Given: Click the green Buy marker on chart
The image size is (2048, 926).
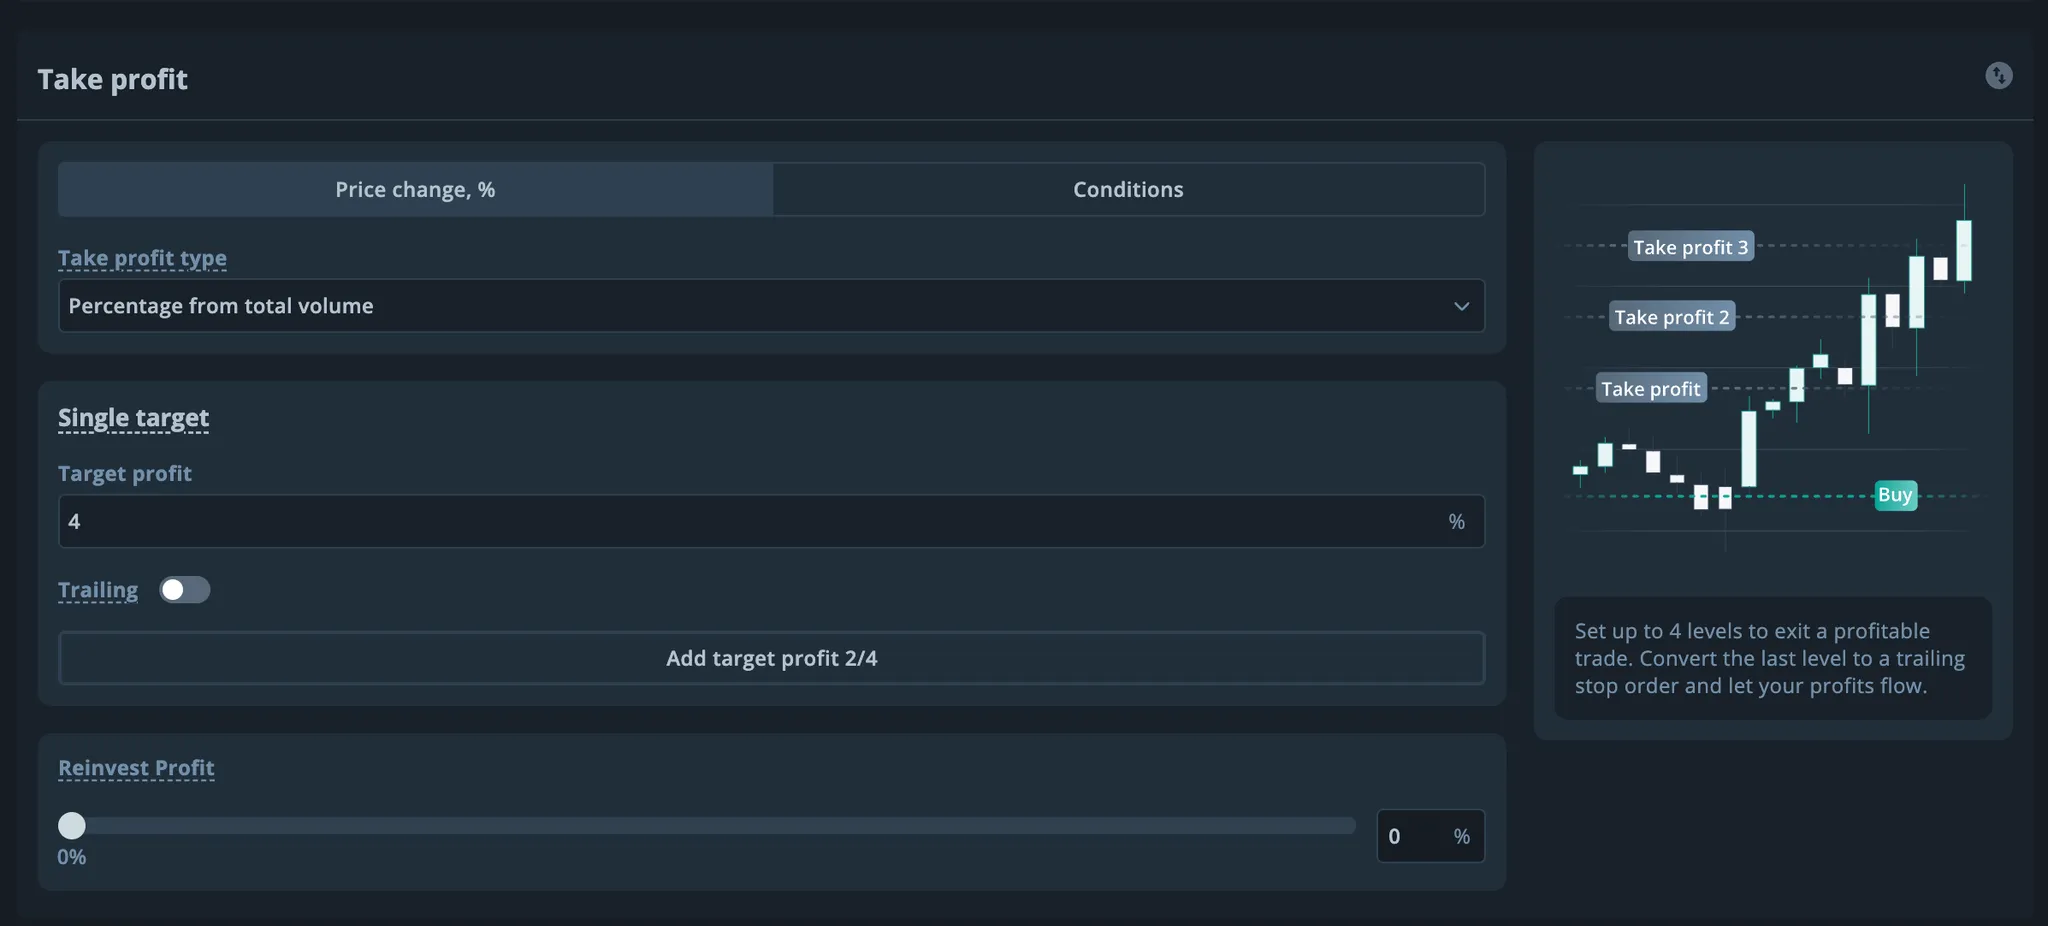Looking at the screenshot, I should (x=1895, y=495).
